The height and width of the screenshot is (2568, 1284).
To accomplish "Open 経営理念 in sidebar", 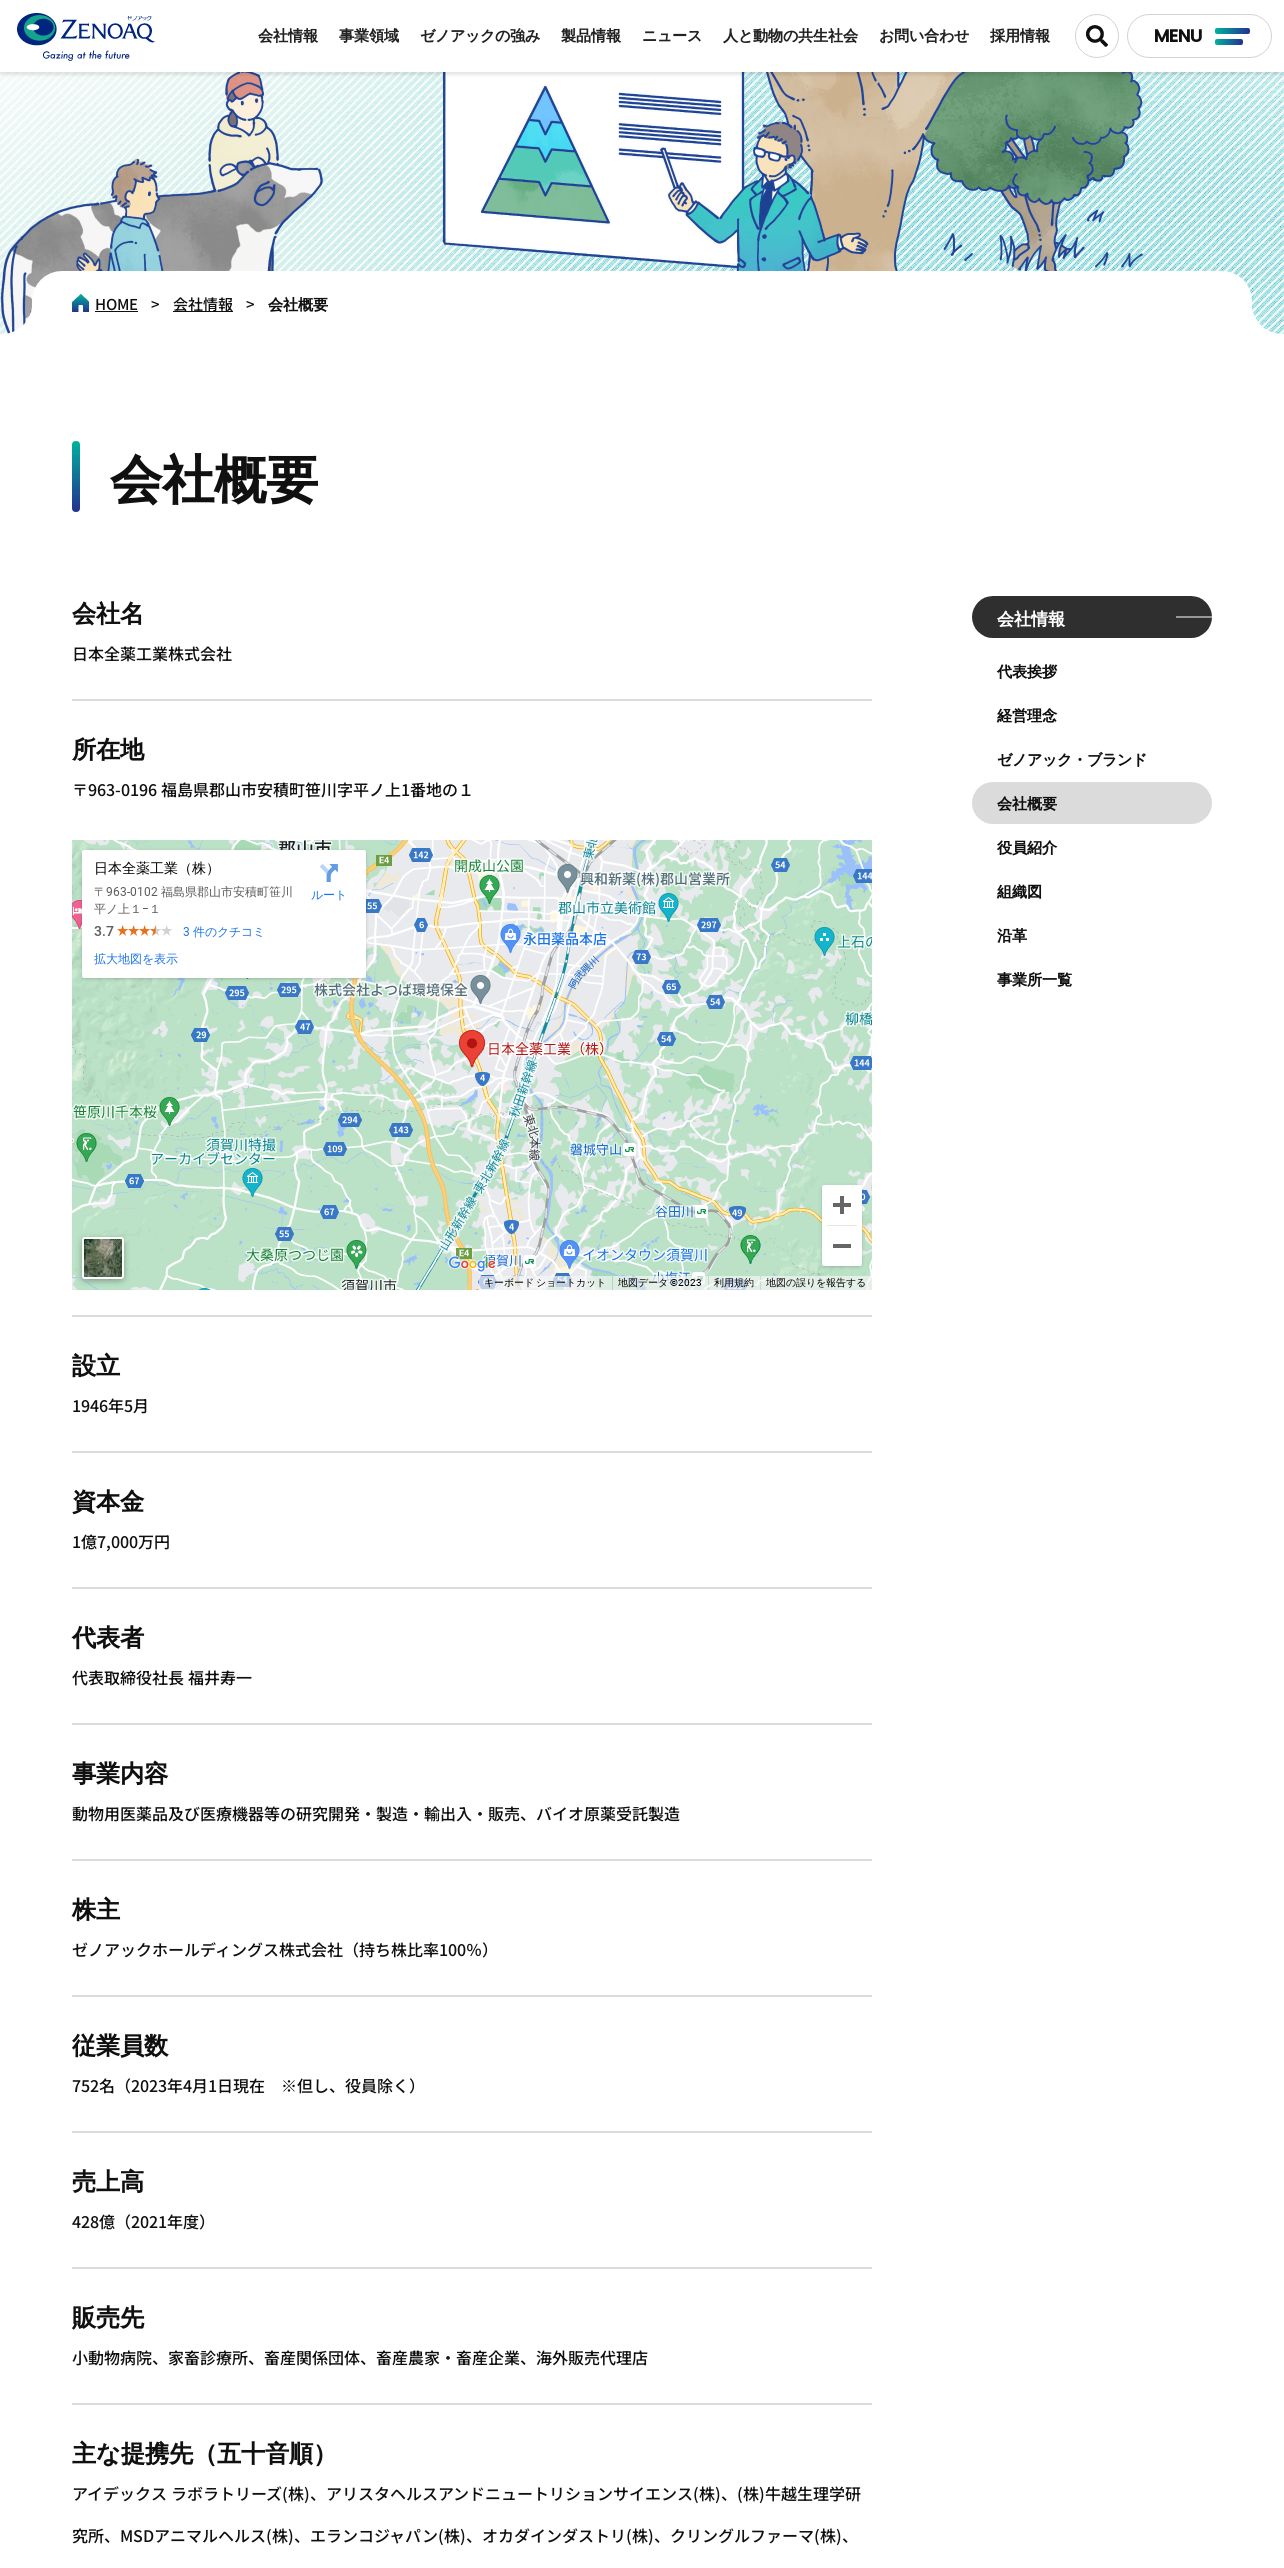I will (x=1027, y=715).
